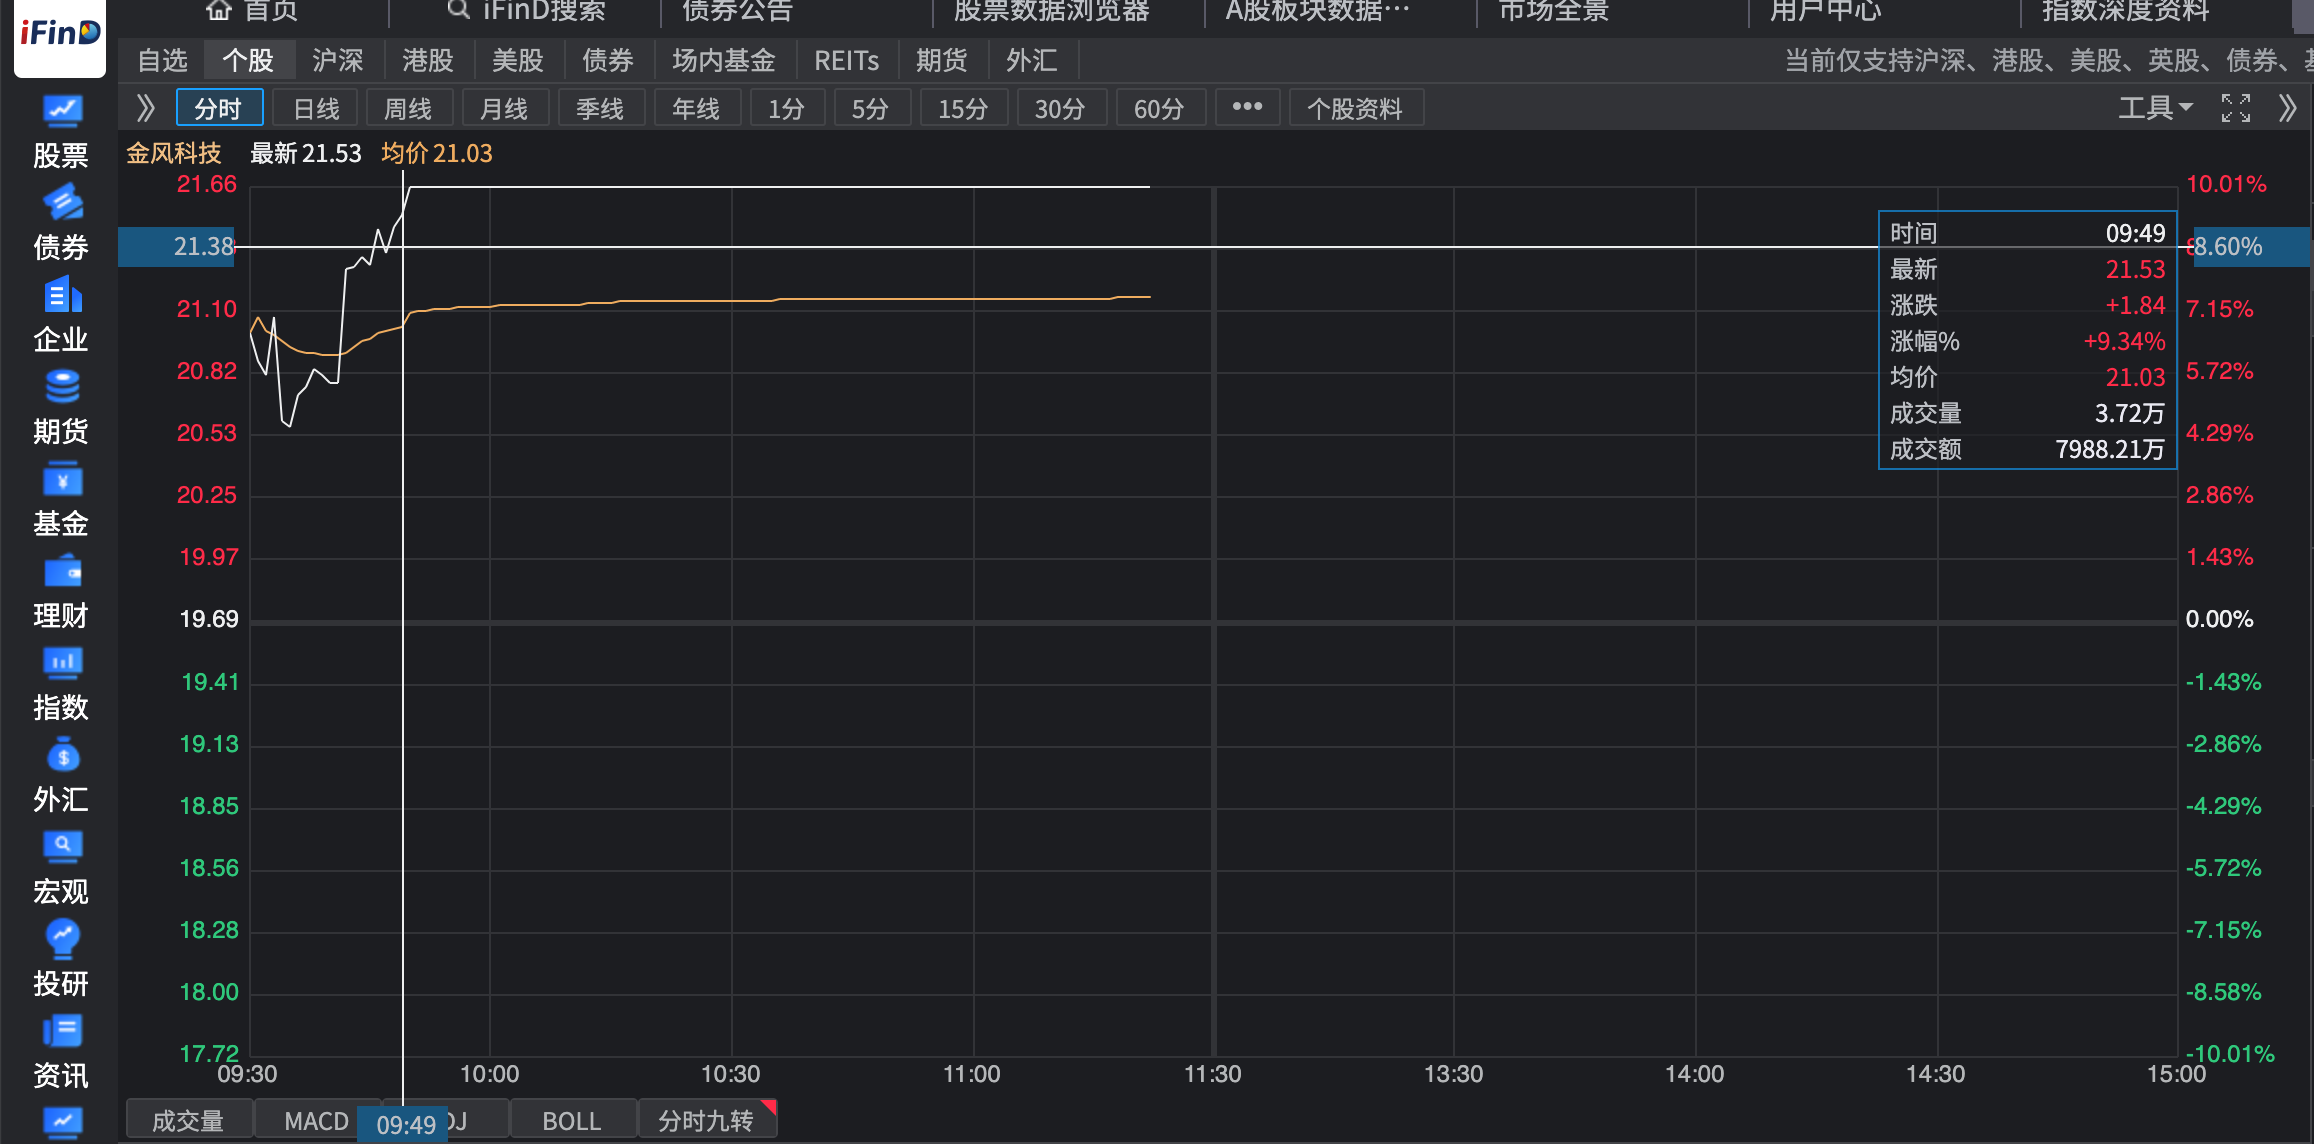Image resolution: width=2314 pixels, height=1144 pixels.
Task: Click the 09:49 crosshair time marker
Action: 406,1125
